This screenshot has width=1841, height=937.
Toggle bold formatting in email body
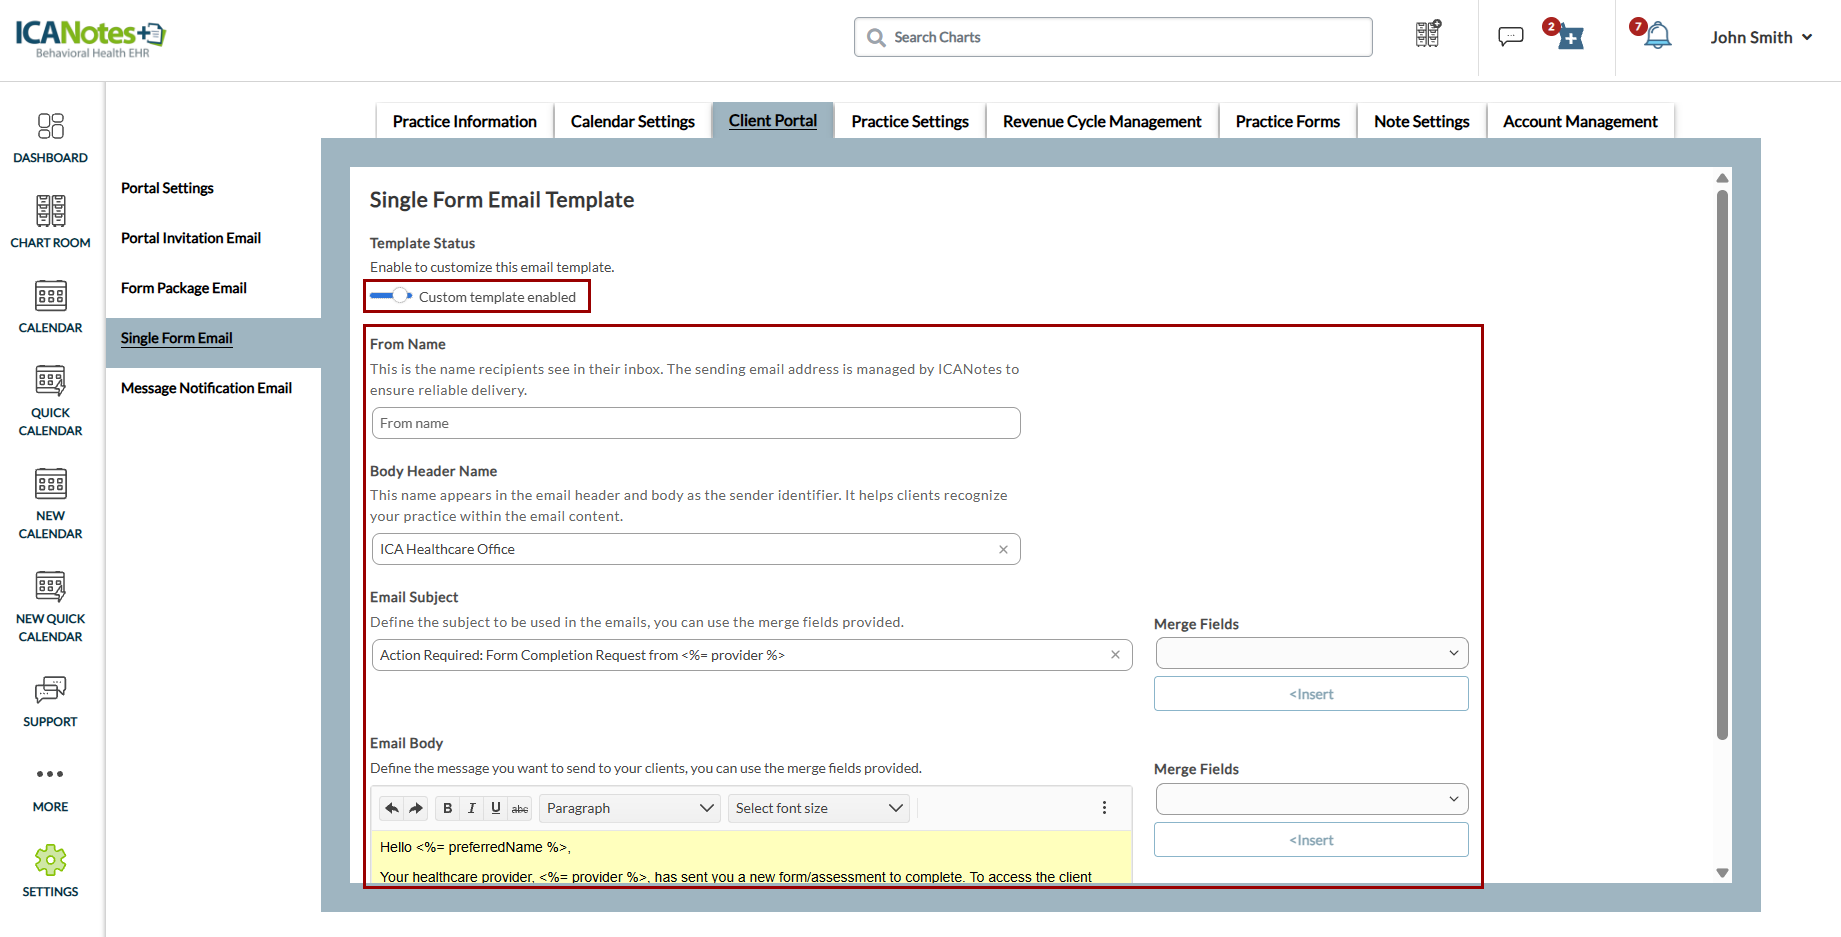(447, 808)
